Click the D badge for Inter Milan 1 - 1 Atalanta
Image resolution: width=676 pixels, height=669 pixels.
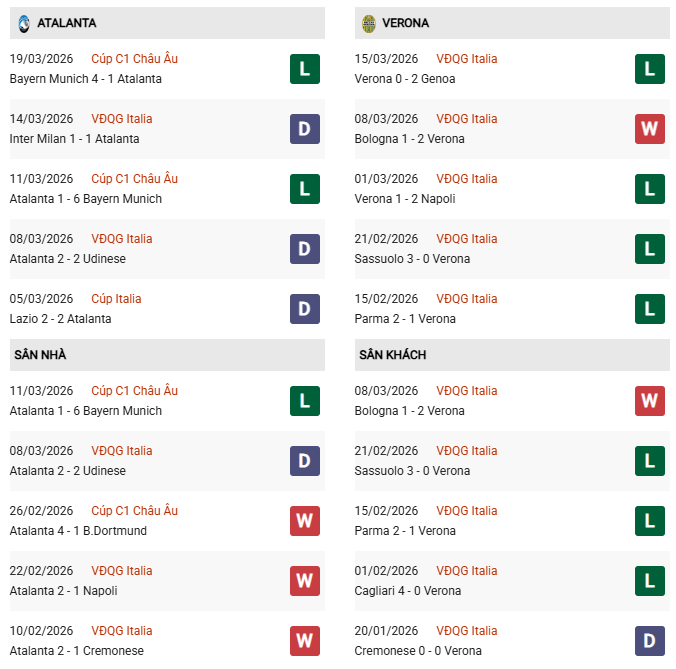tap(305, 128)
